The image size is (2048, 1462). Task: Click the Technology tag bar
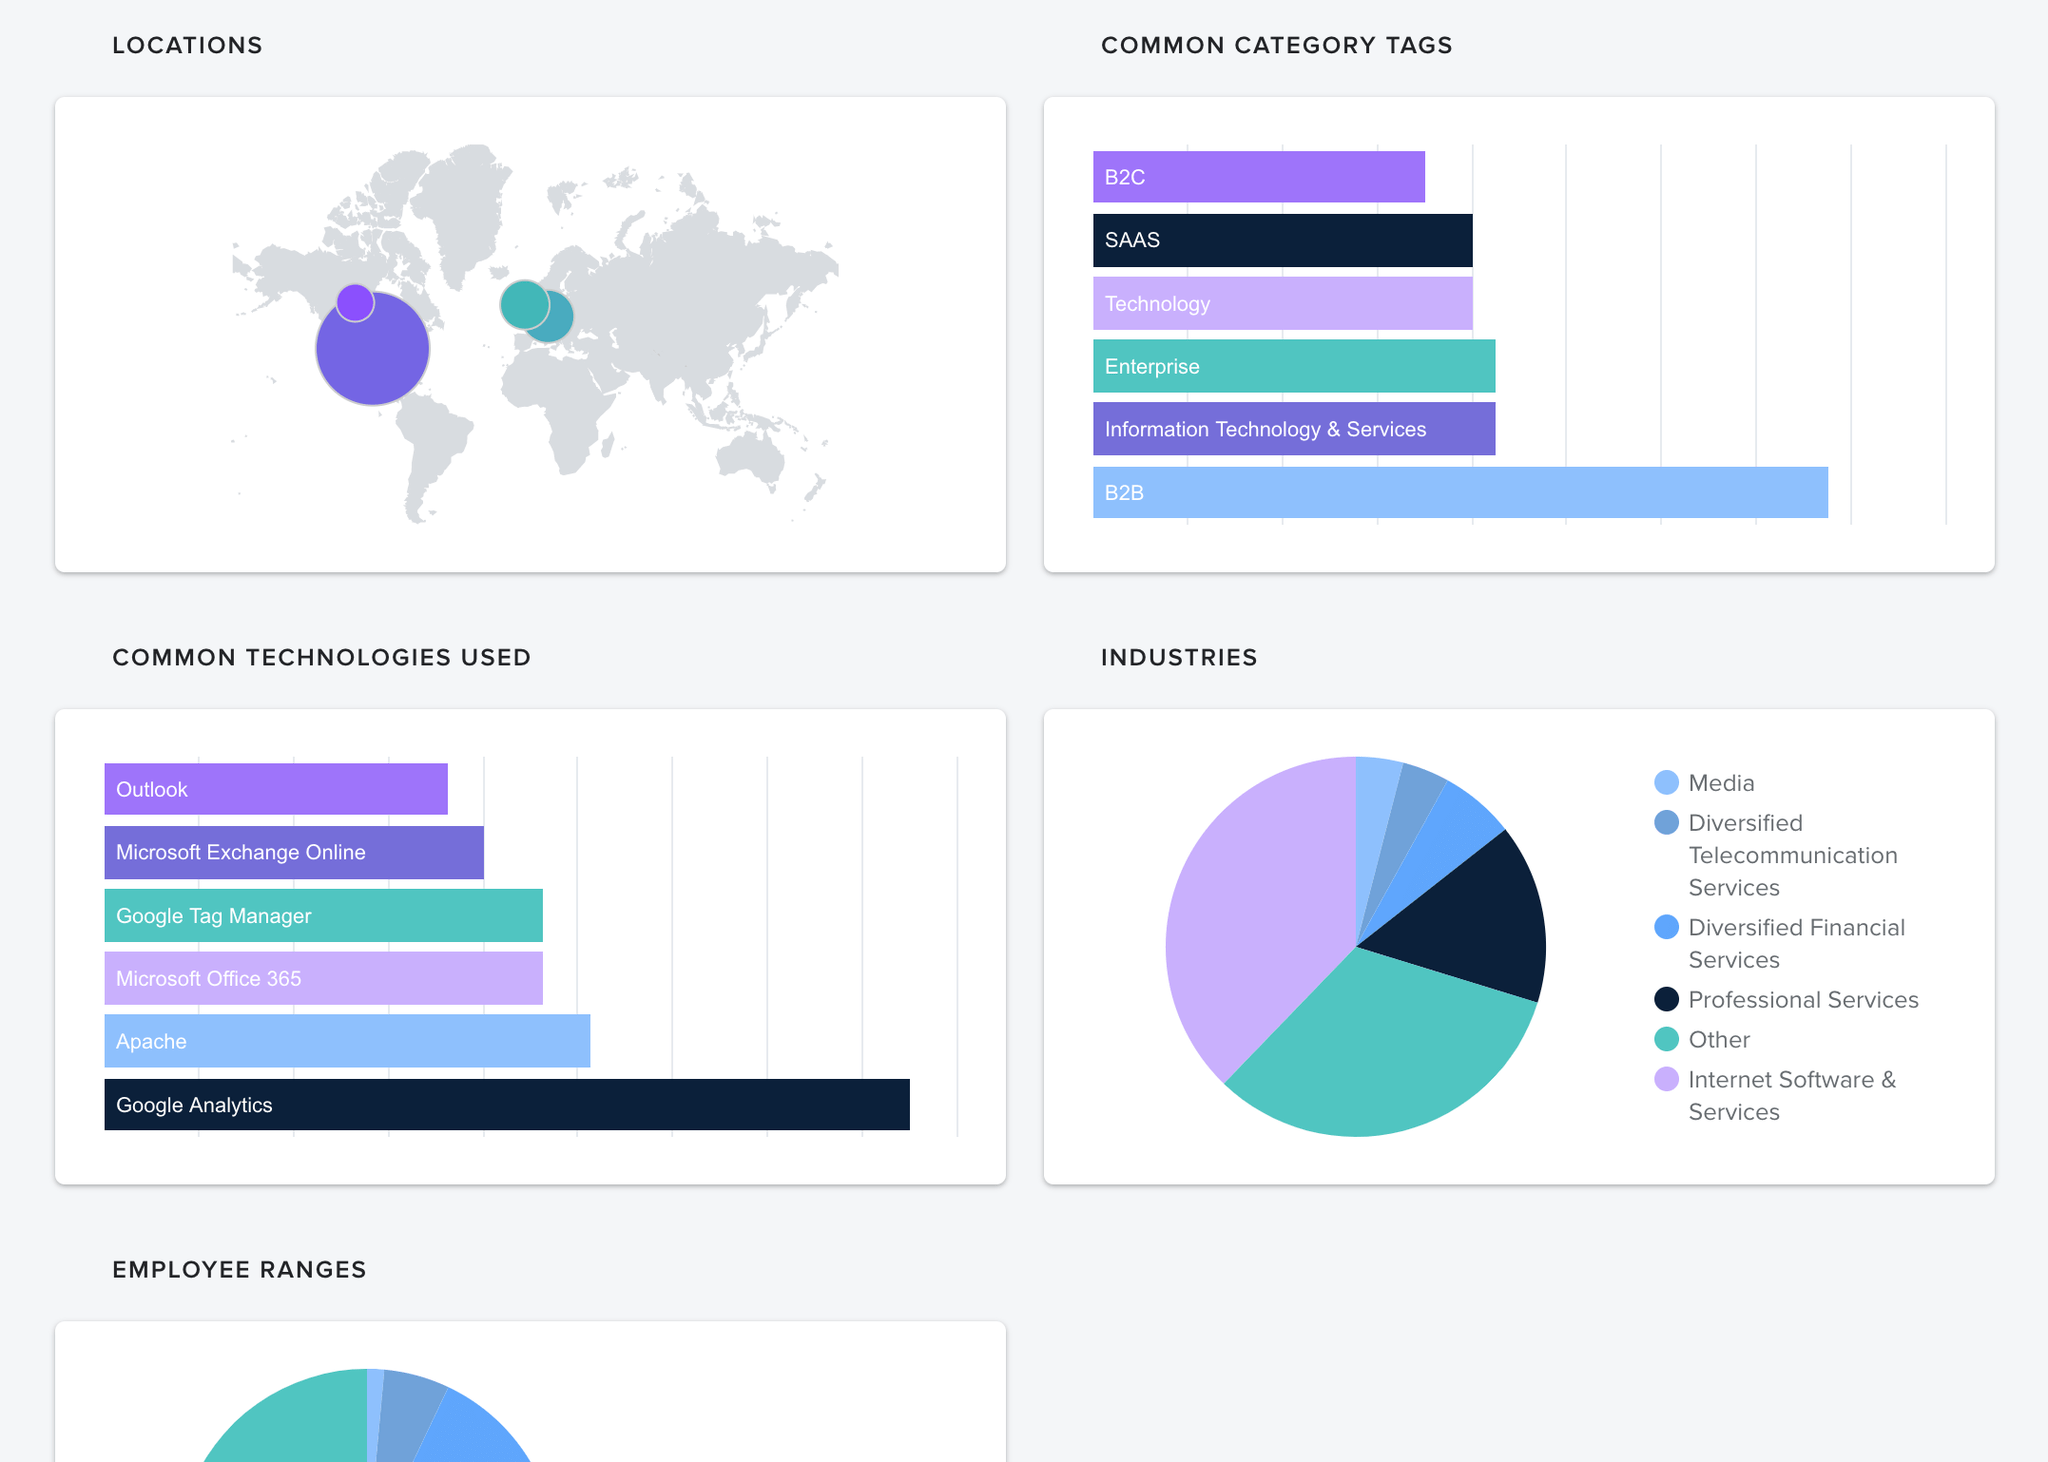click(x=1282, y=303)
